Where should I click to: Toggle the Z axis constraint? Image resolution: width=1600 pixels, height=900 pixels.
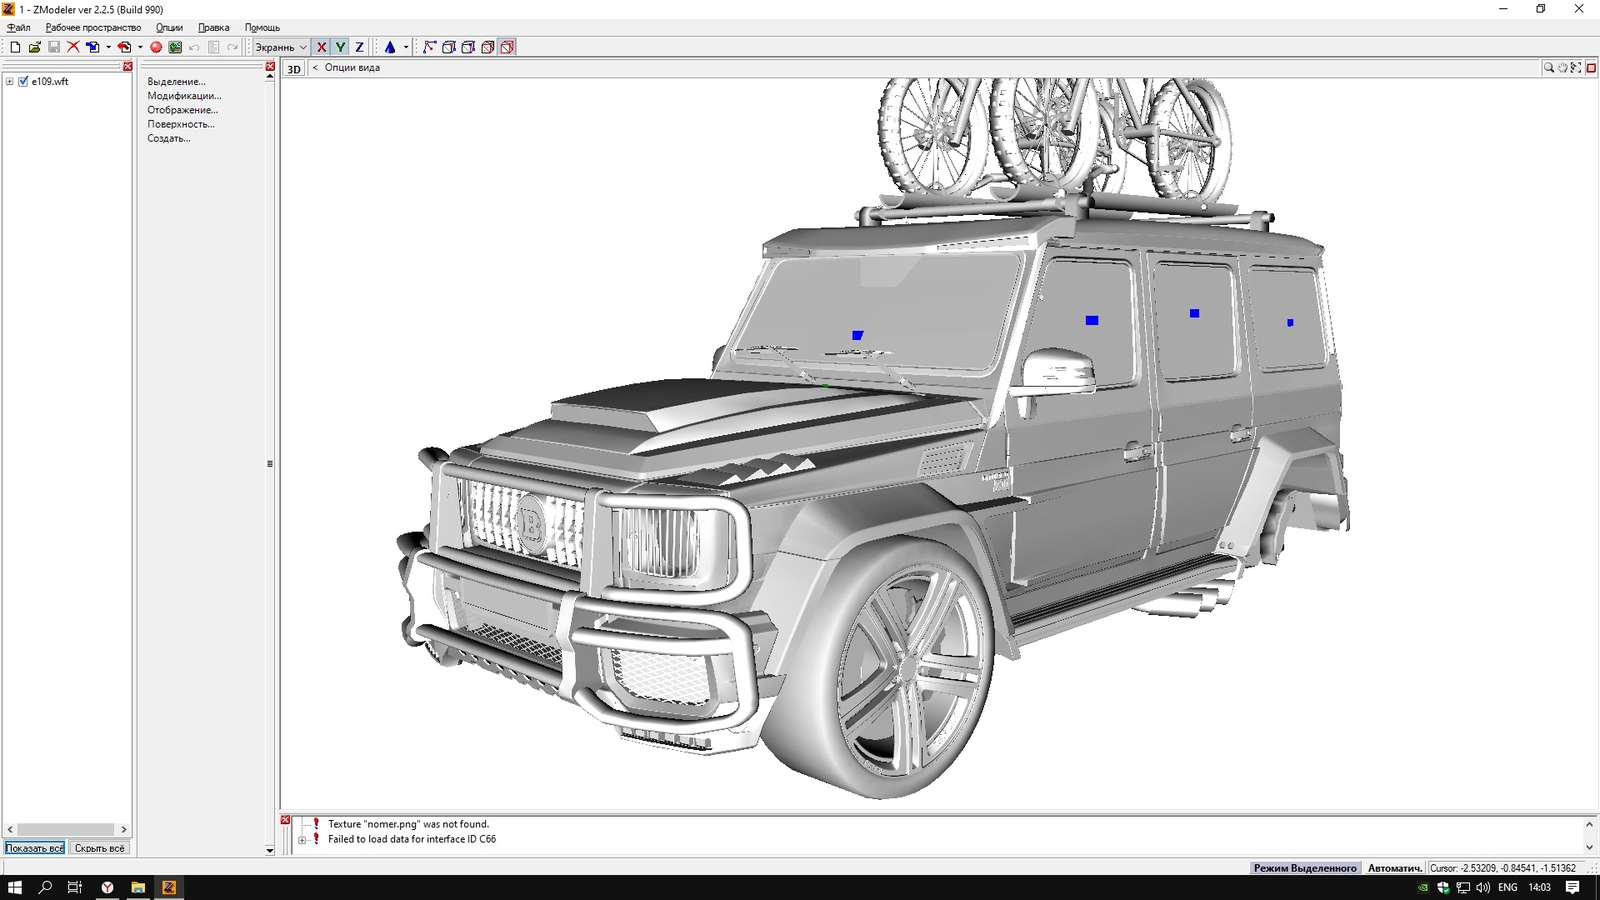(359, 47)
